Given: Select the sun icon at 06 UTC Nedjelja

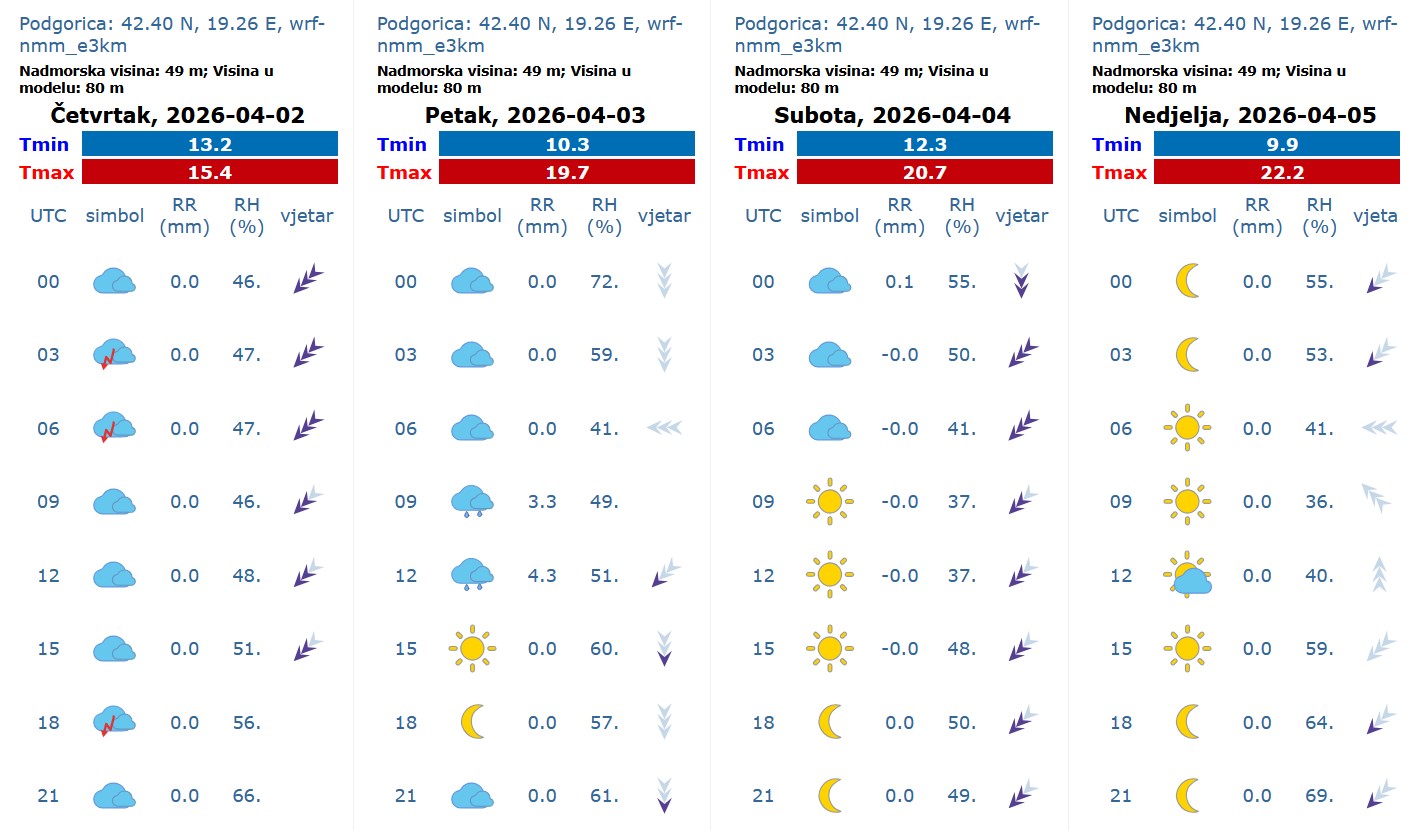Looking at the screenshot, I should pos(1187,429).
